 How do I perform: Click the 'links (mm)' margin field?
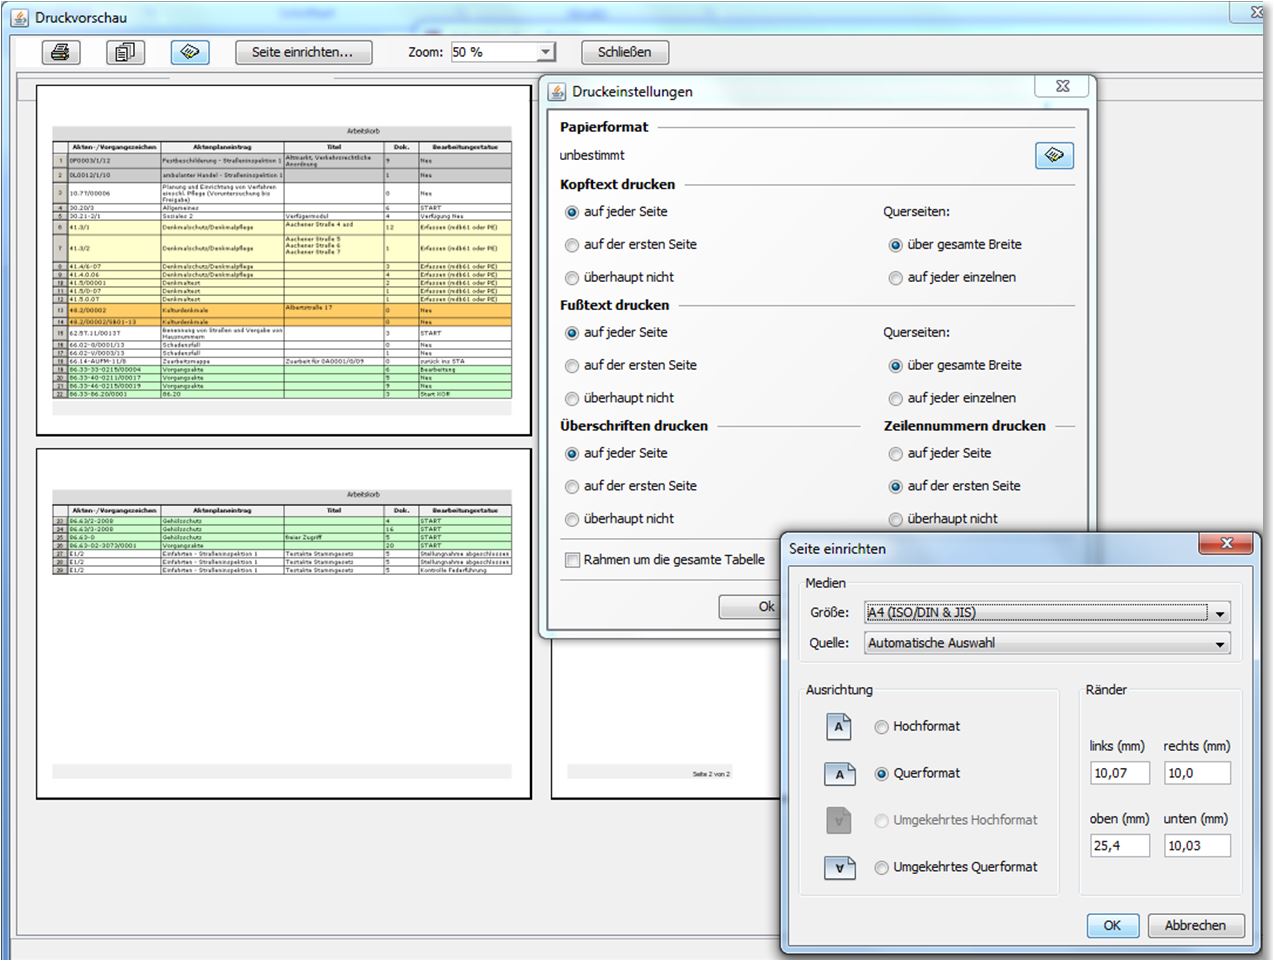(1120, 773)
